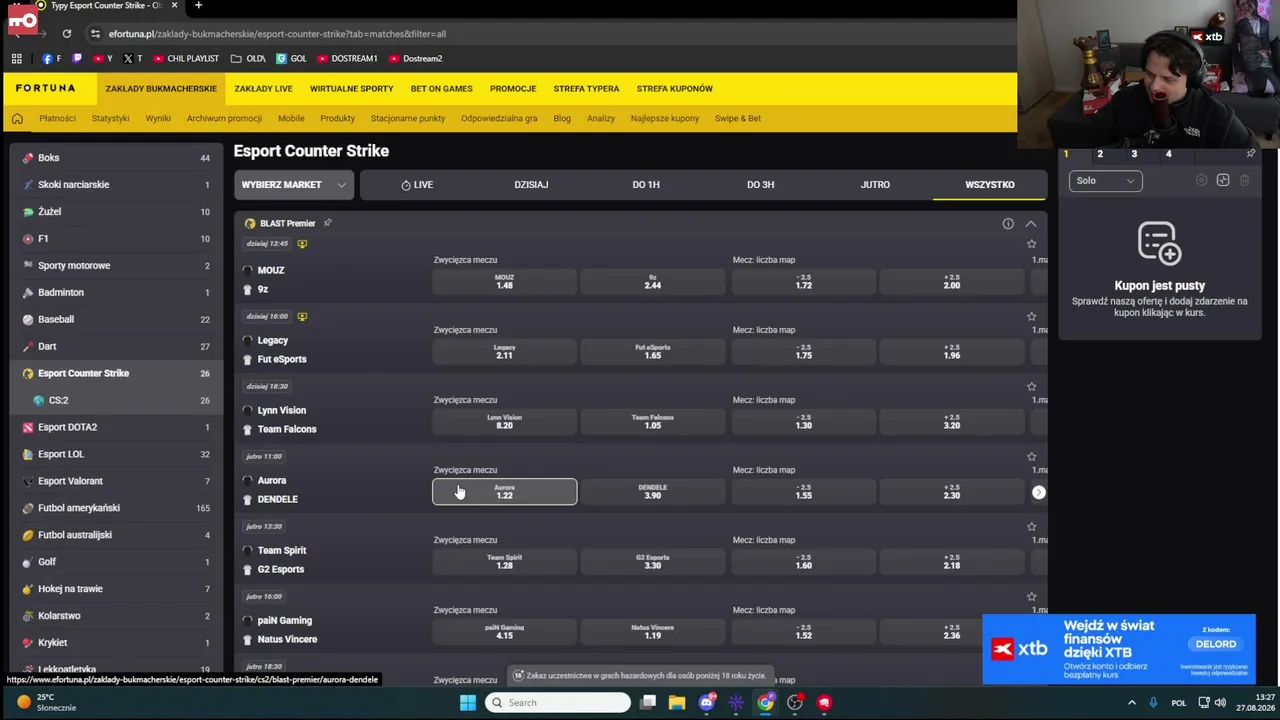Favorite the MOUZ vs 9z match
This screenshot has width=1280, height=720.
[1032, 244]
